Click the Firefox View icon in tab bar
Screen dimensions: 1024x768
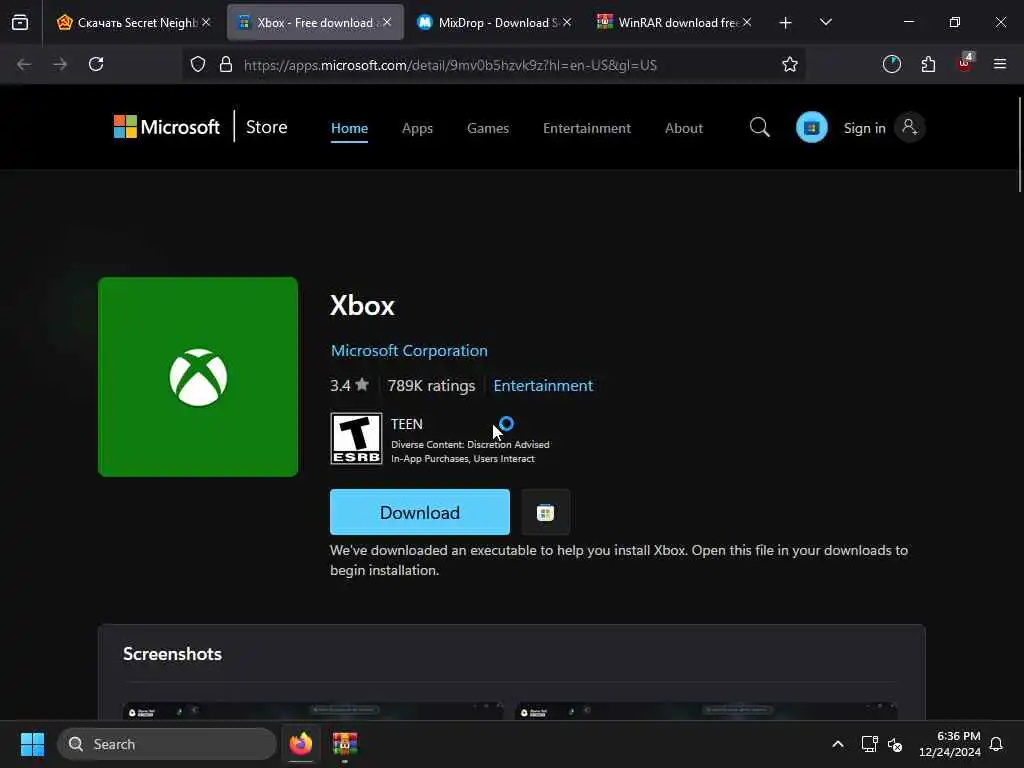pyautogui.click(x=20, y=22)
